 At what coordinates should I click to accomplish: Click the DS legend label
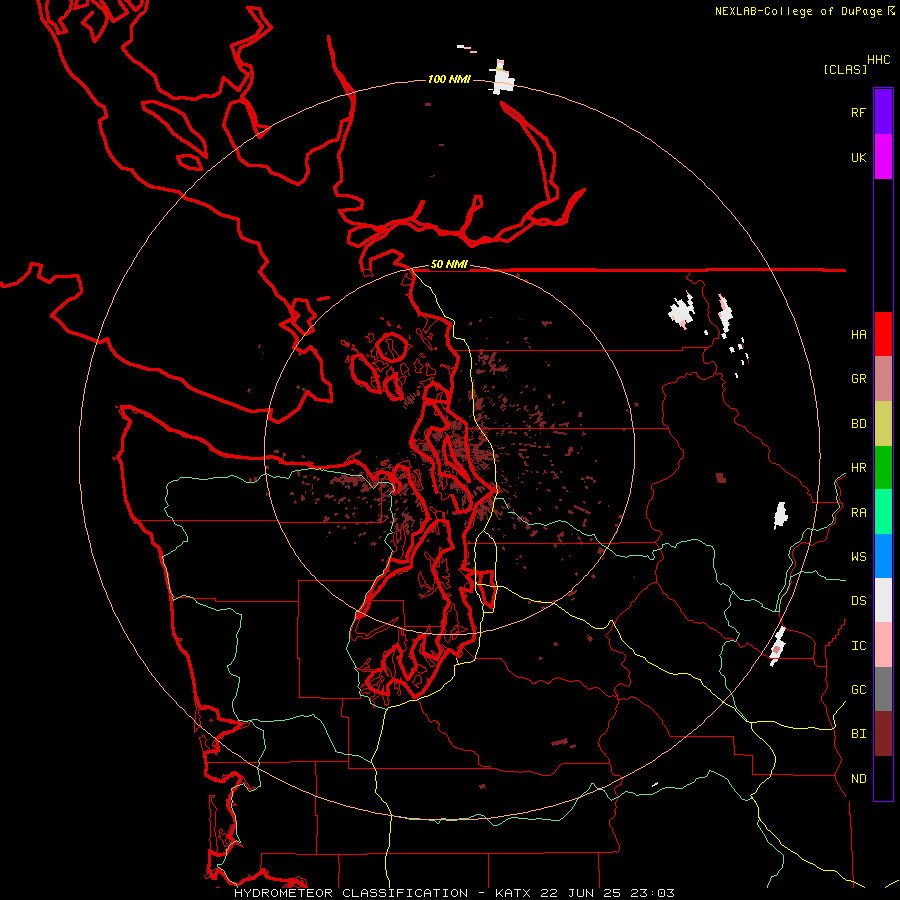[x=858, y=601]
